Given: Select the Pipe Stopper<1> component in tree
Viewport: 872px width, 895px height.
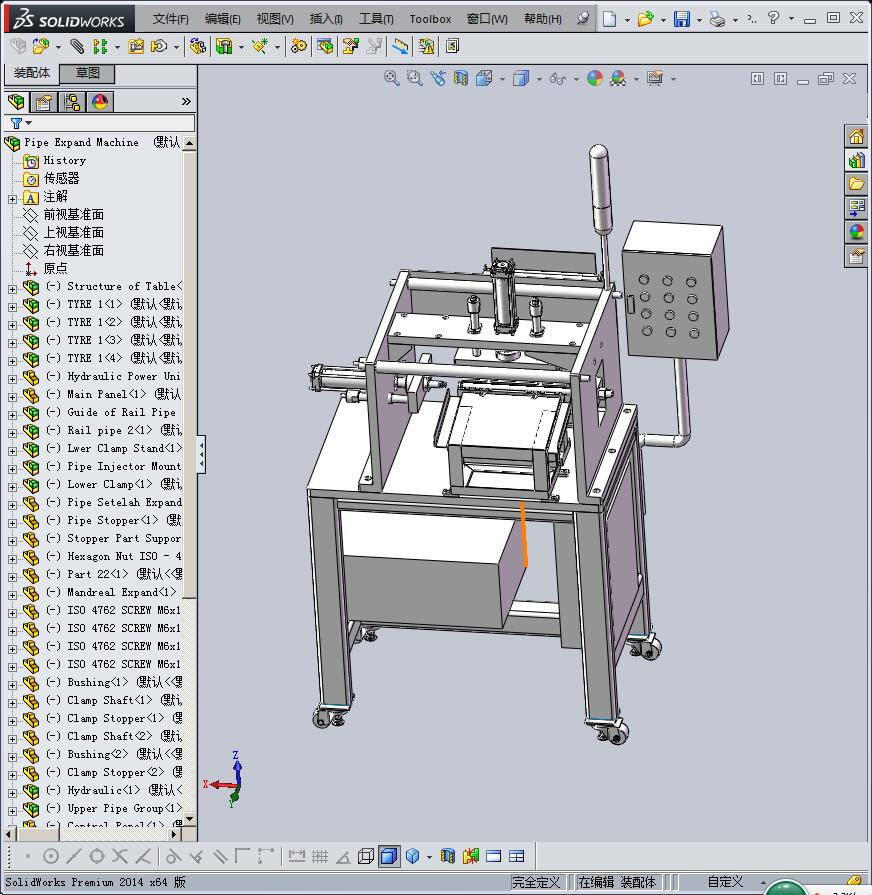Looking at the screenshot, I should tap(112, 521).
